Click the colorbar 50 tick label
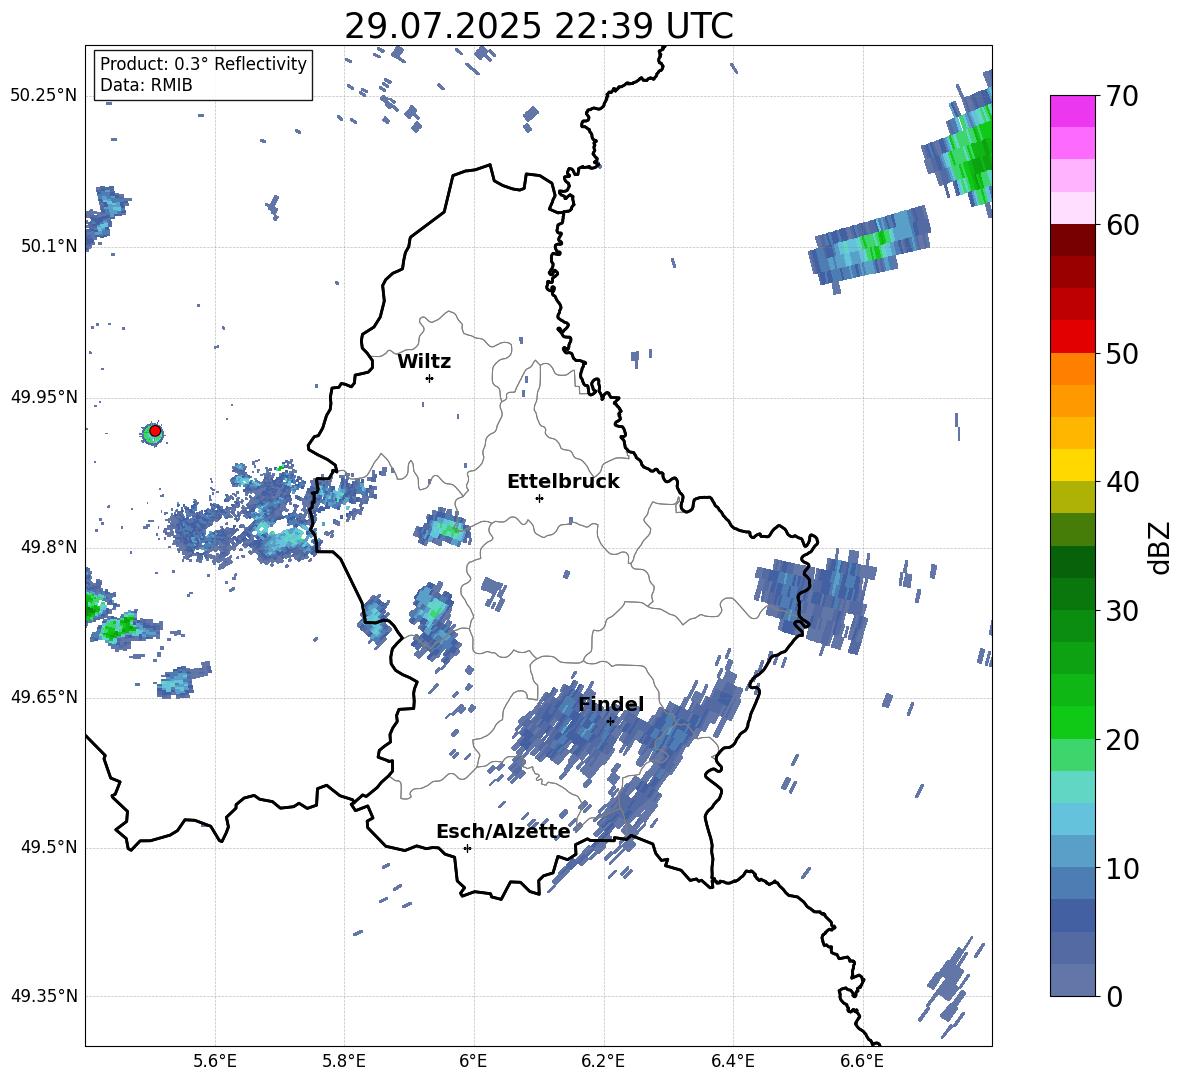 pos(1122,353)
